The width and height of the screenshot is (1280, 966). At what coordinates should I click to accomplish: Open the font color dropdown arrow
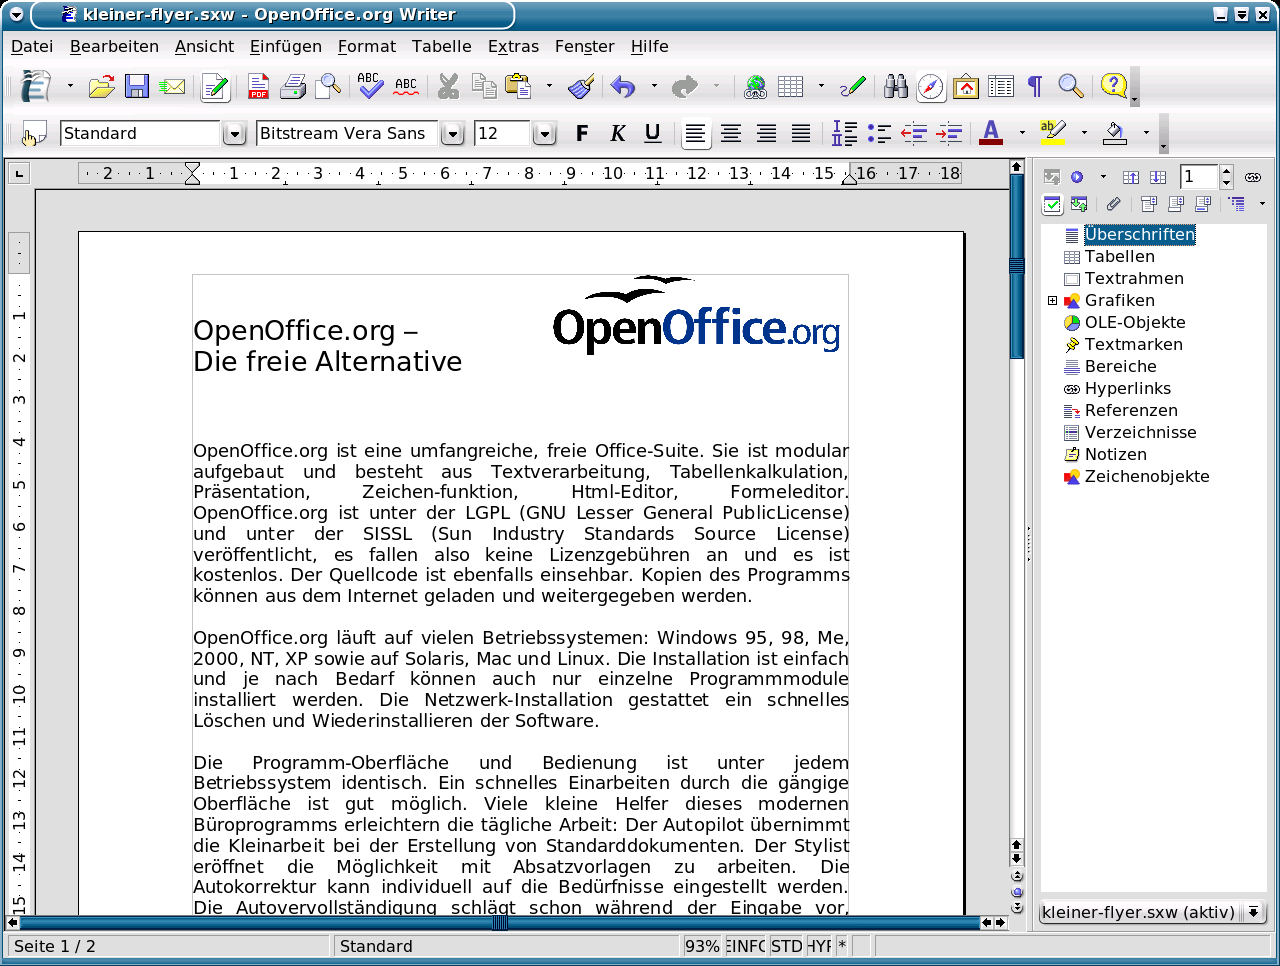point(1022,134)
